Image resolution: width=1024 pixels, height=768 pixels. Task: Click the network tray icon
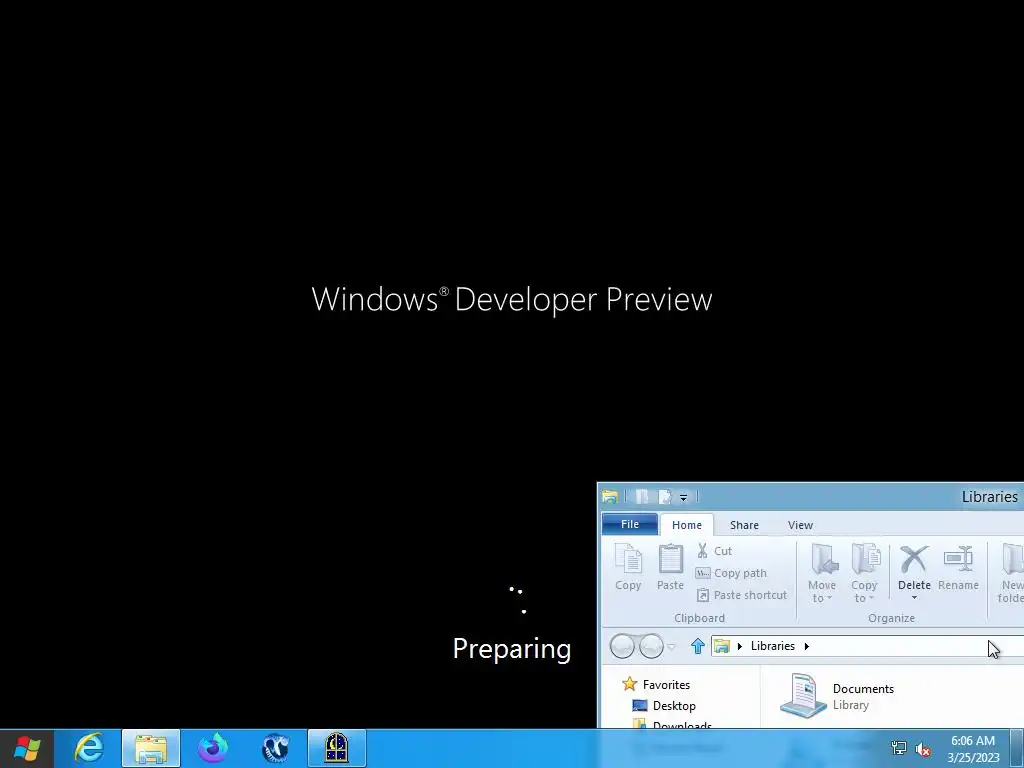(899, 748)
